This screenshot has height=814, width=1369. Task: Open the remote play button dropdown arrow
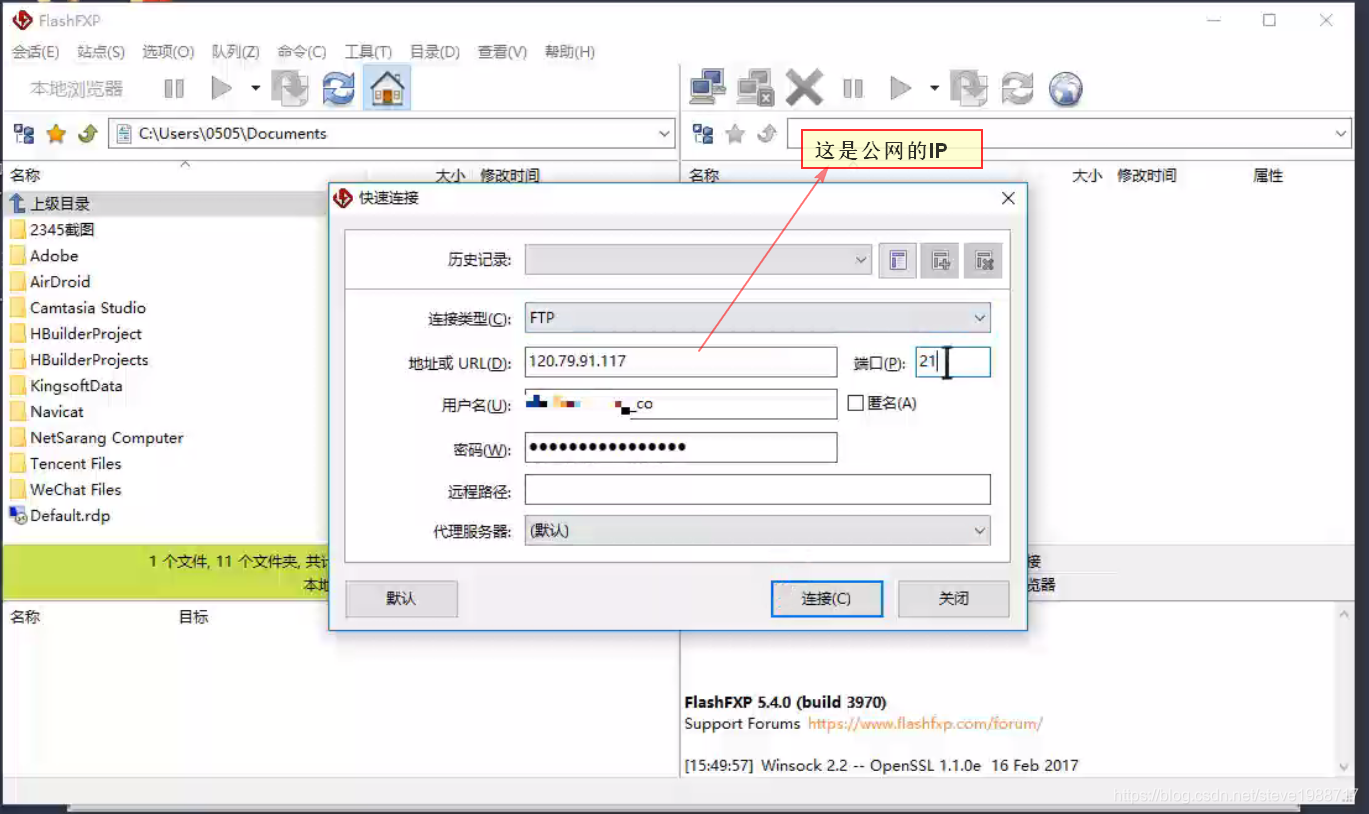[934, 89]
